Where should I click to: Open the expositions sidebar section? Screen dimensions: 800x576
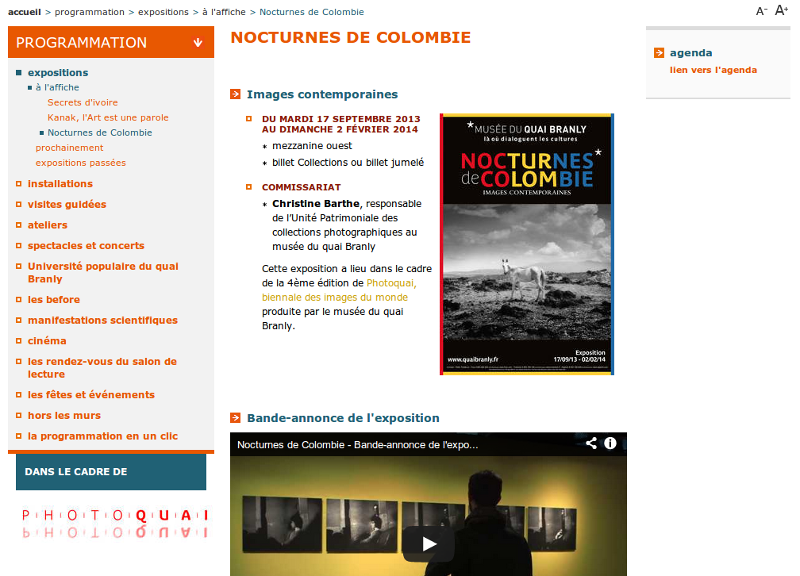58,72
